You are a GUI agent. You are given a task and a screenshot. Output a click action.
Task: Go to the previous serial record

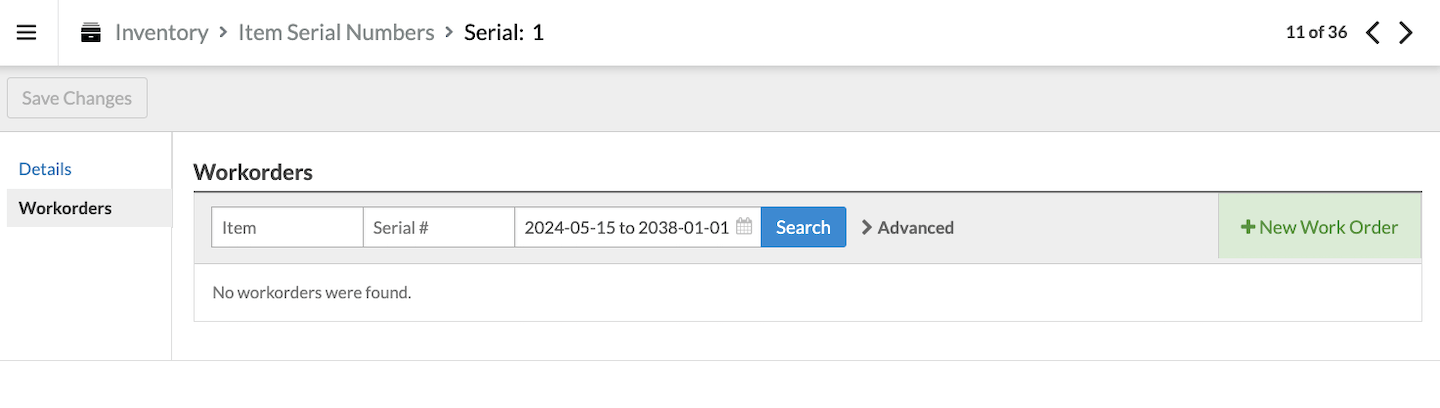click(x=1373, y=33)
